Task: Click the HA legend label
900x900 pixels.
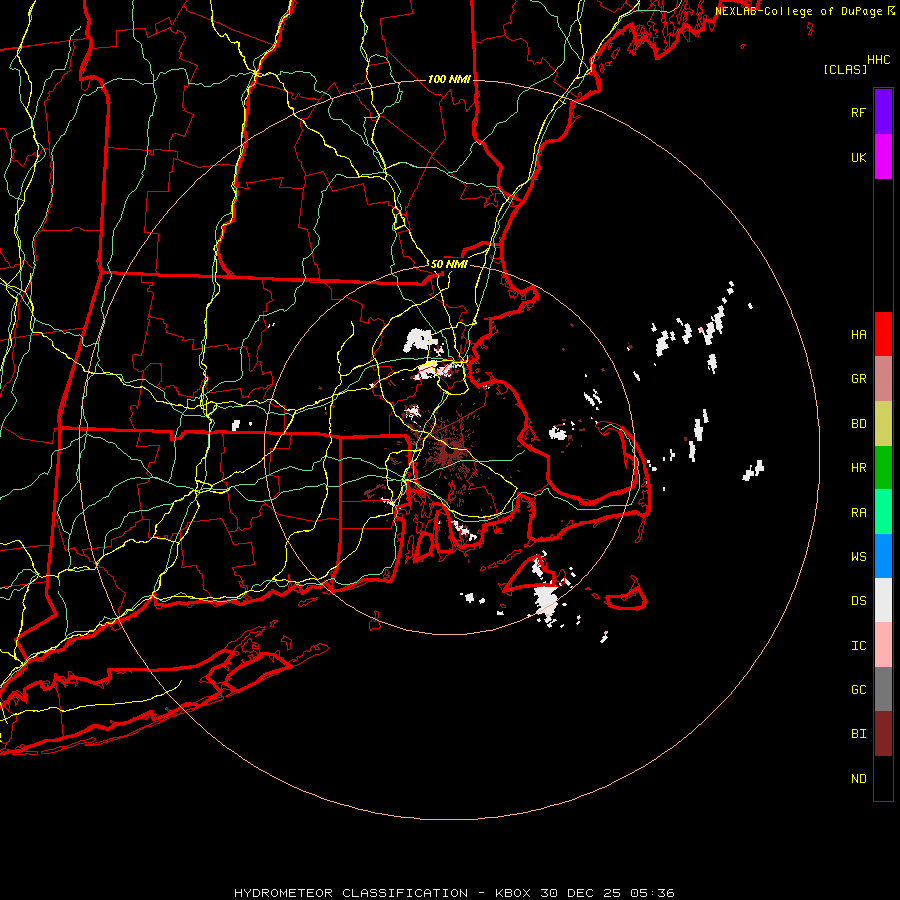Action: (x=859, y=335)
